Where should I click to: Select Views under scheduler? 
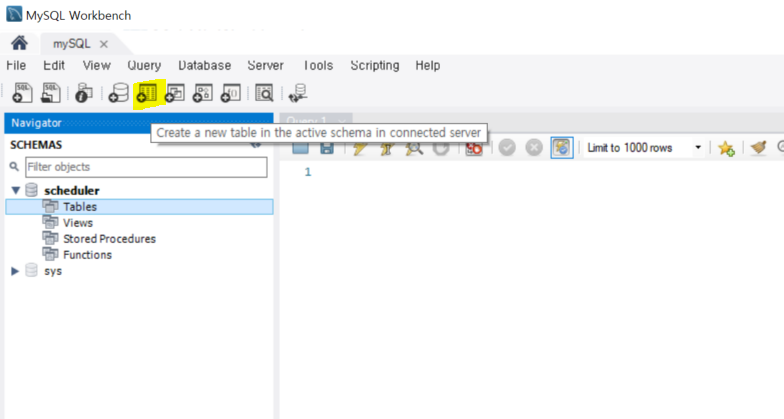[78, 222]
